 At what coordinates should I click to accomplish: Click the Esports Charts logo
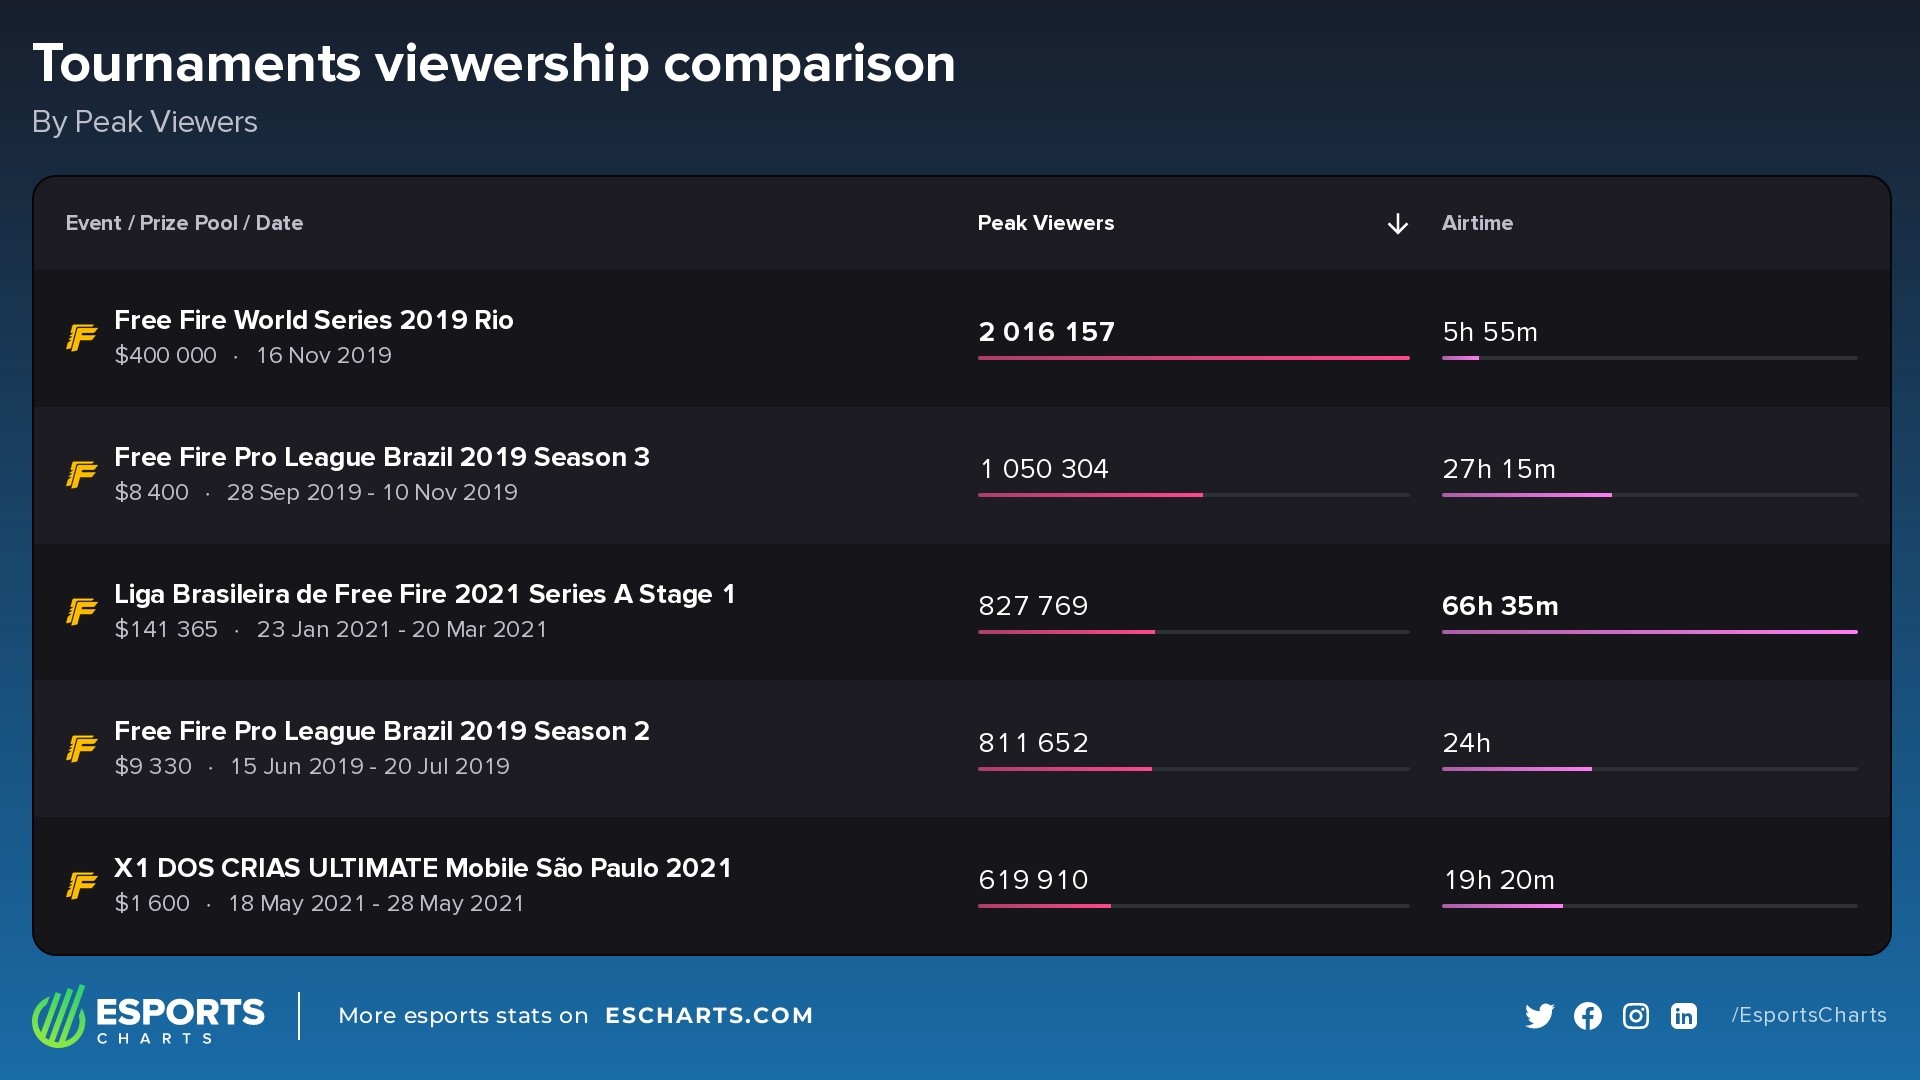148,1016
